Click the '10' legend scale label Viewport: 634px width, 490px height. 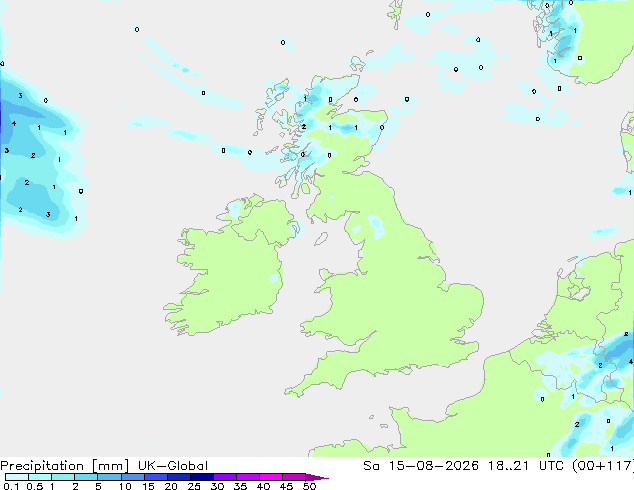125,486
